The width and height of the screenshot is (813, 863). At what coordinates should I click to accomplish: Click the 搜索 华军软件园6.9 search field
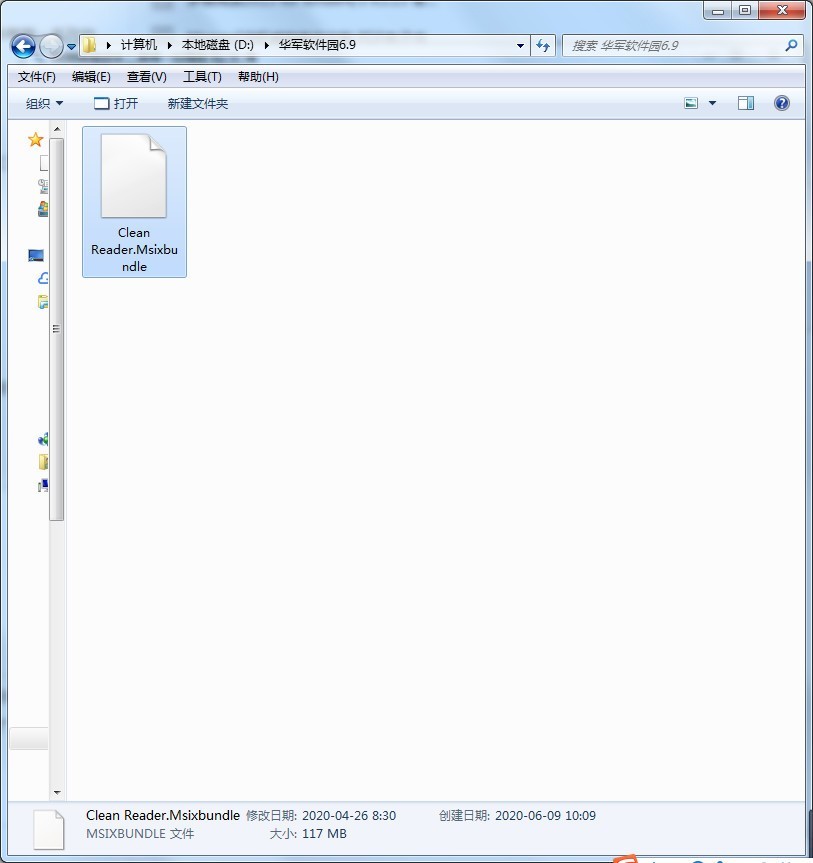tap(674, 45)
